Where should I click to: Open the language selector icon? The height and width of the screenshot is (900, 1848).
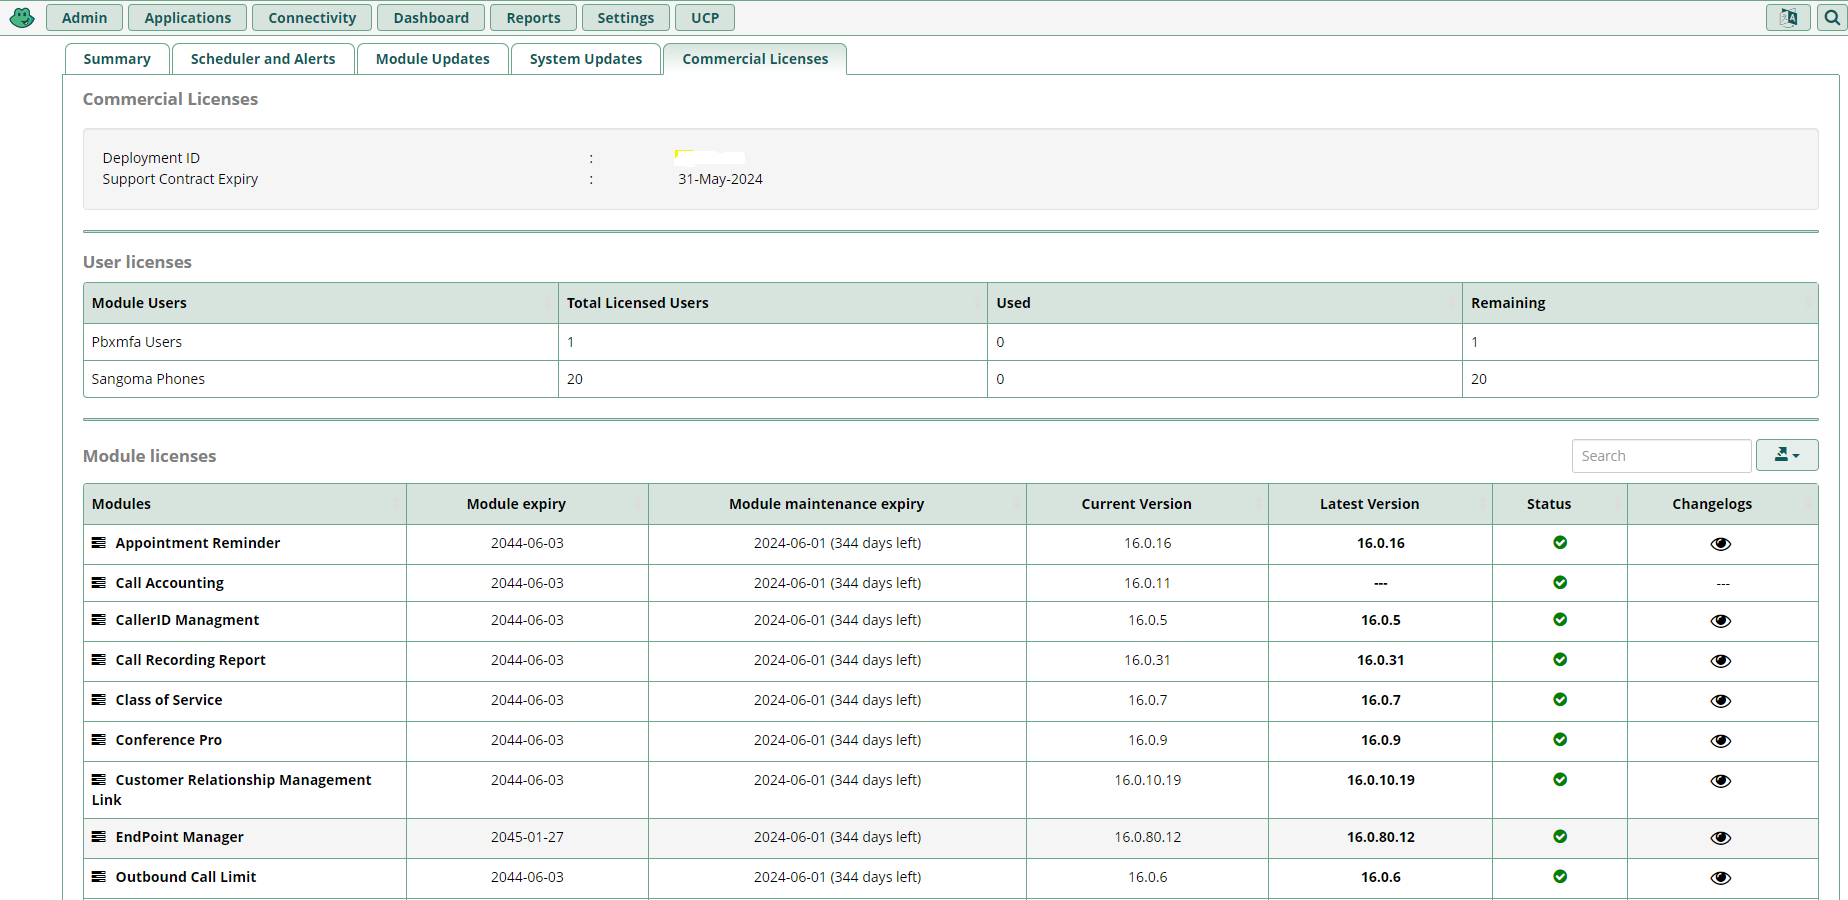pyautogui.click(x=1788, y=18)
